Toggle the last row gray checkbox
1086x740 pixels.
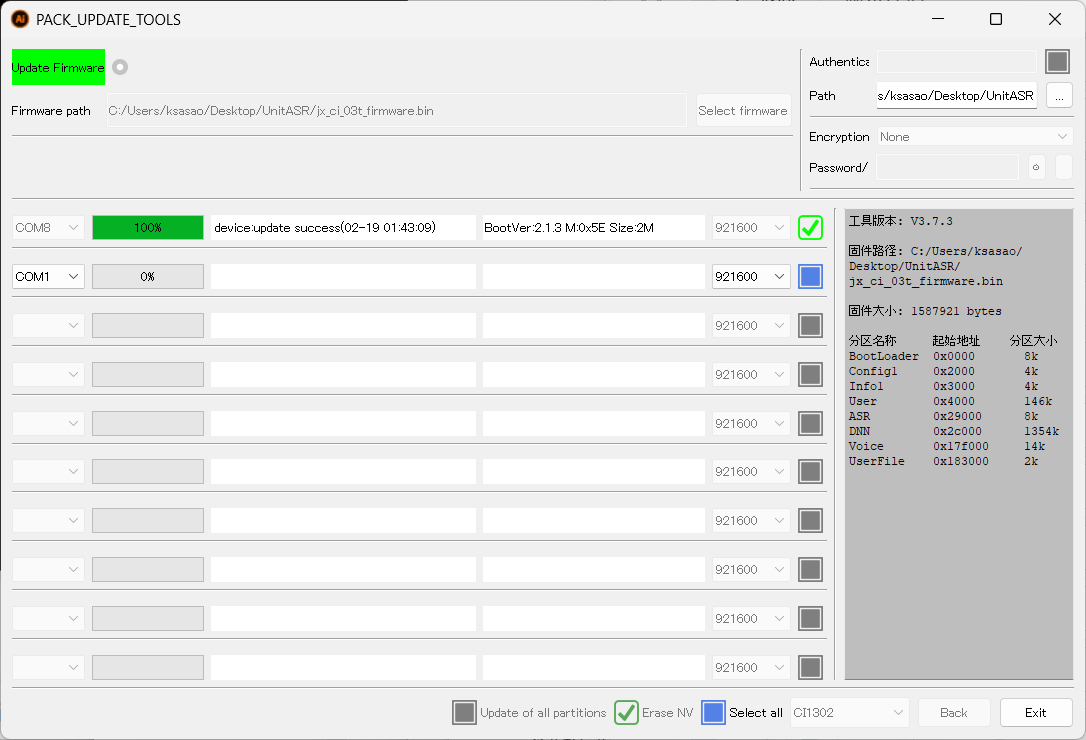tap(810, 667)
